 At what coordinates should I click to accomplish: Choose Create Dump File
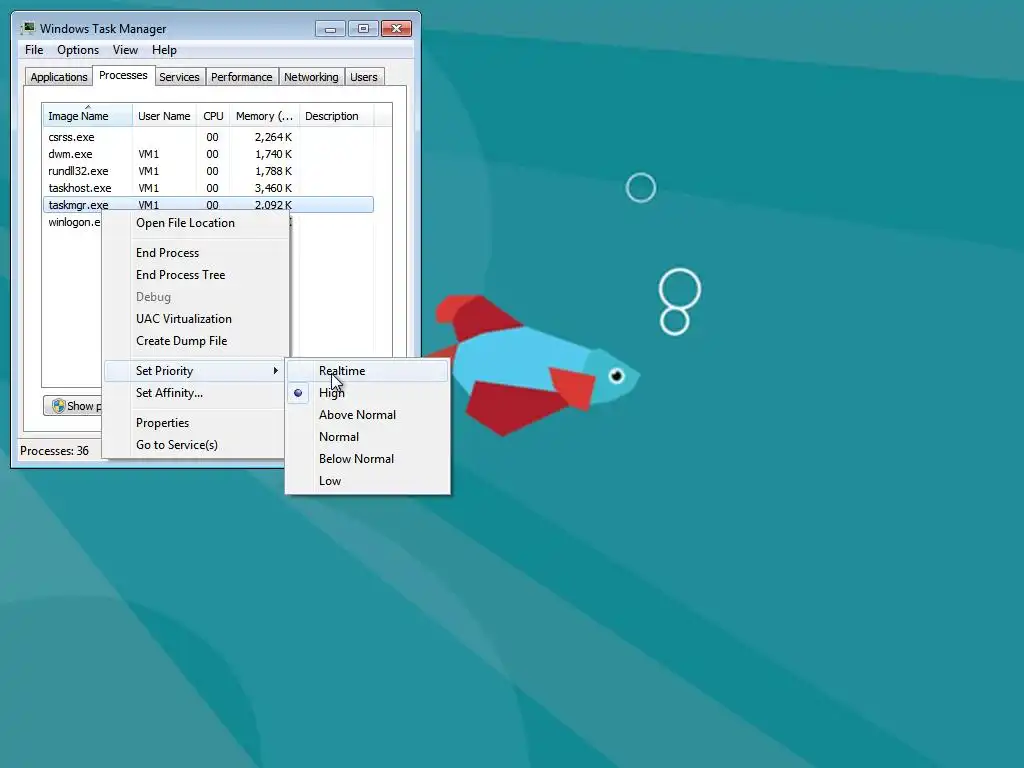click(x=195, y=341)
